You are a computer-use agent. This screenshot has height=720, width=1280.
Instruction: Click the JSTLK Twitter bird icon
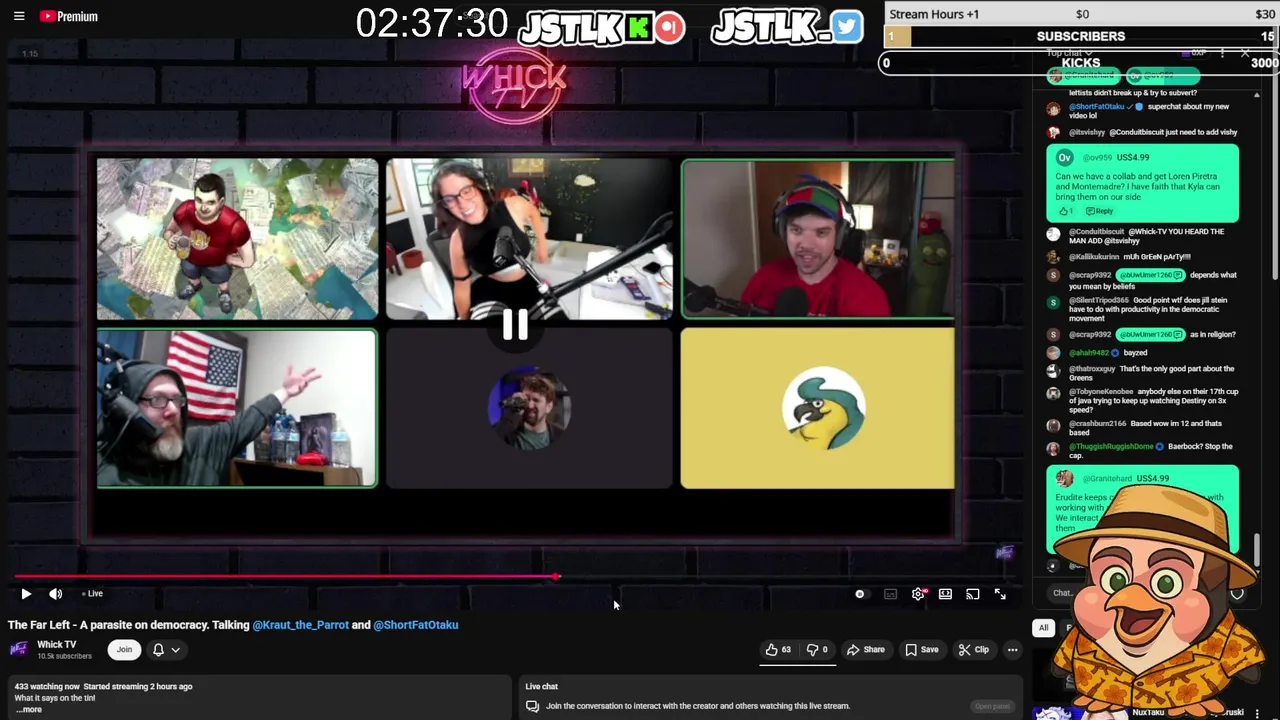pyautogui.click(x=846, y=27)
